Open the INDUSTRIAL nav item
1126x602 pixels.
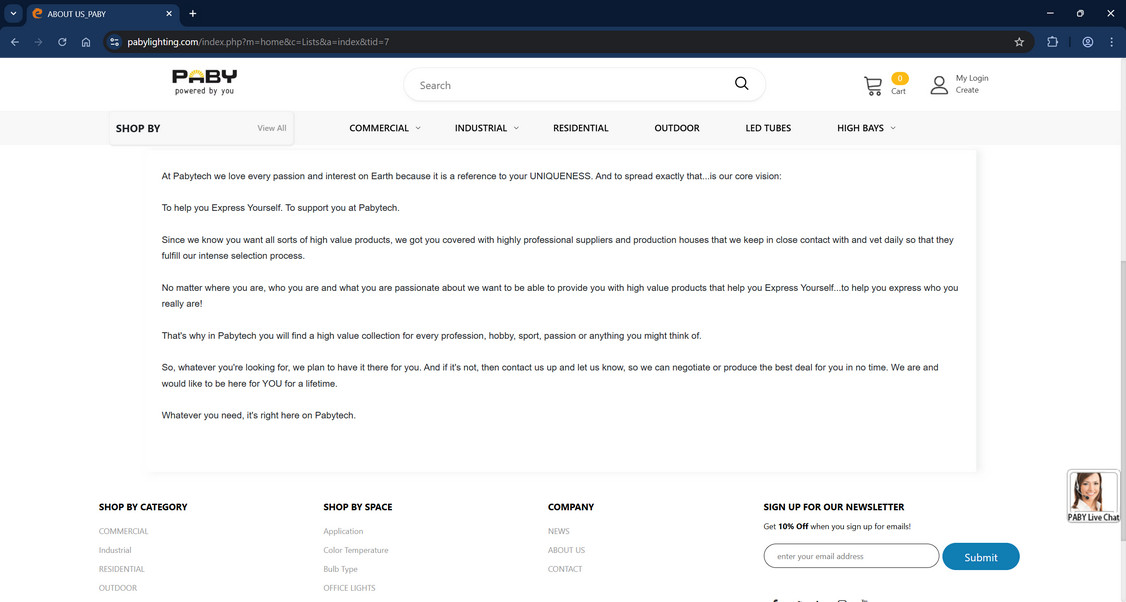[x=480, y=128]
